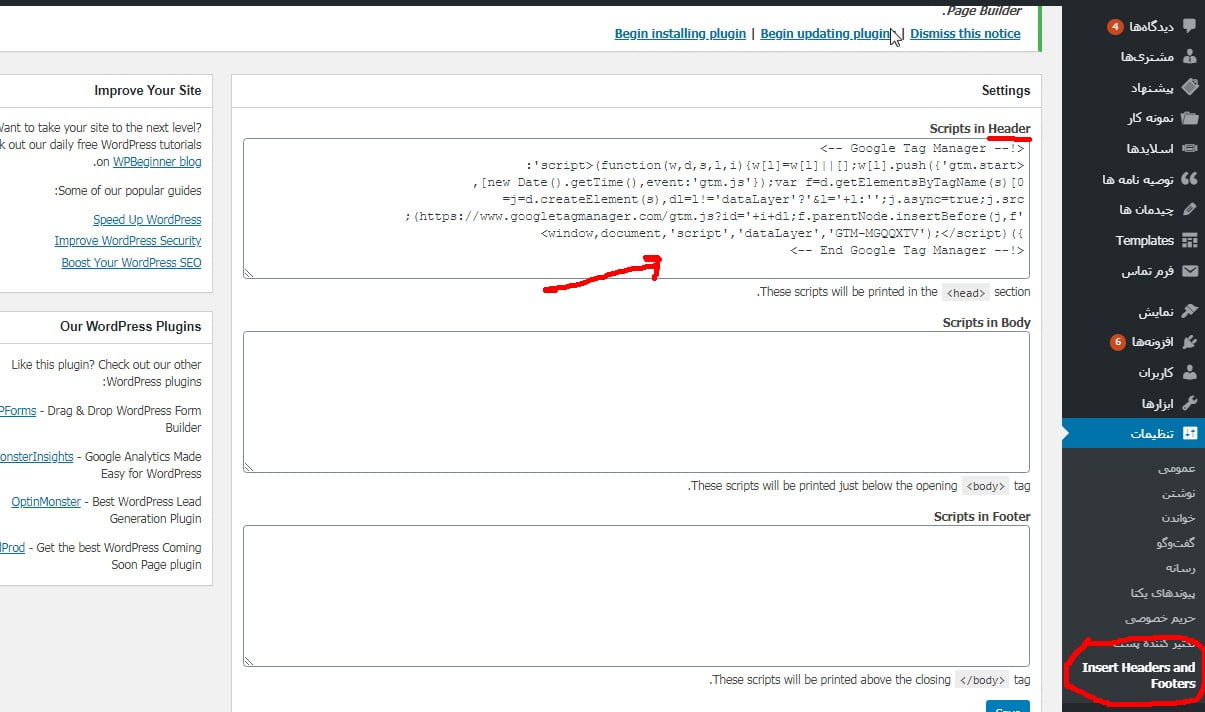Screen dimensions: 1205x712
Task: Click Begin installing plugin link
Action: tap(680, 33)
